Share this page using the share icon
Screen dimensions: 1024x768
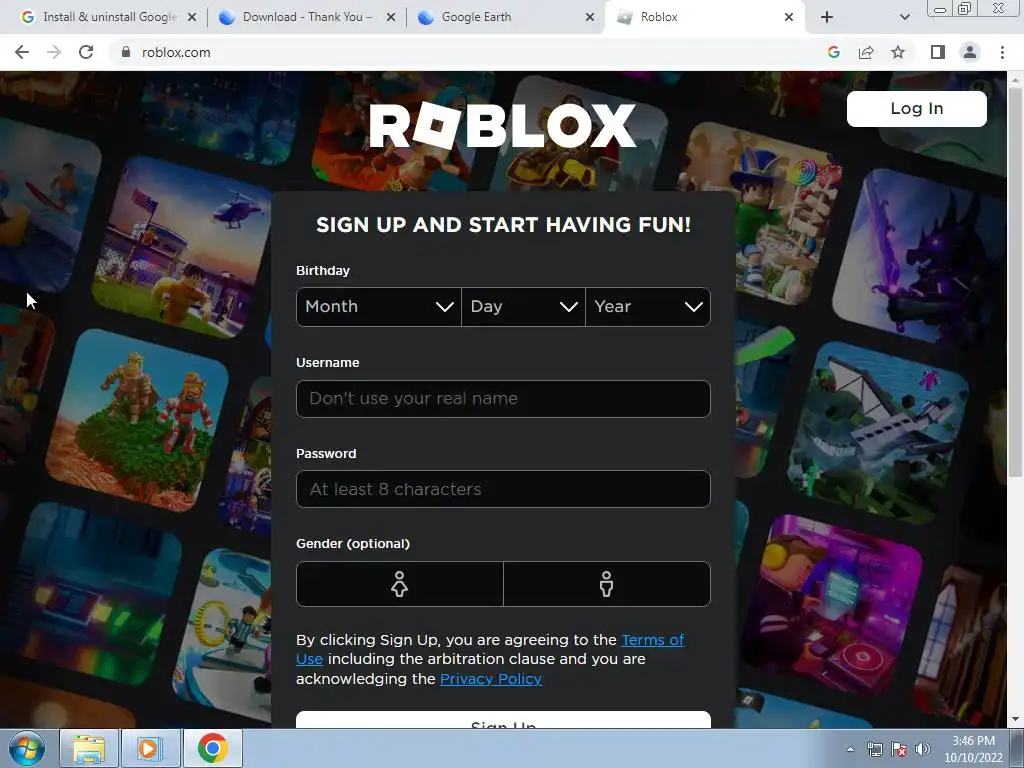(x=866, y=52)
